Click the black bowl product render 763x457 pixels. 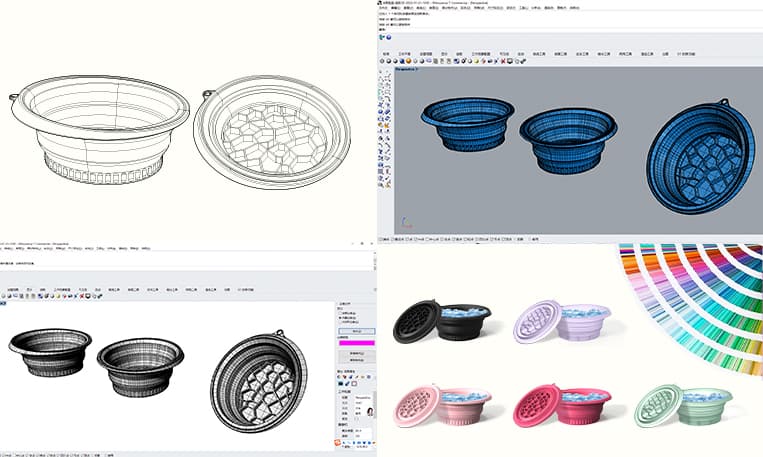(x=442, y=321)
